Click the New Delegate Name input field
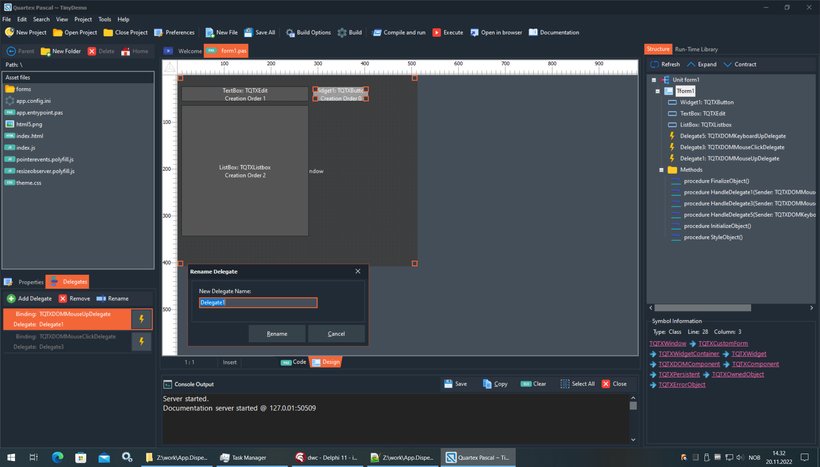This screenshot has height=467, width=820. [x=258, y=303]
